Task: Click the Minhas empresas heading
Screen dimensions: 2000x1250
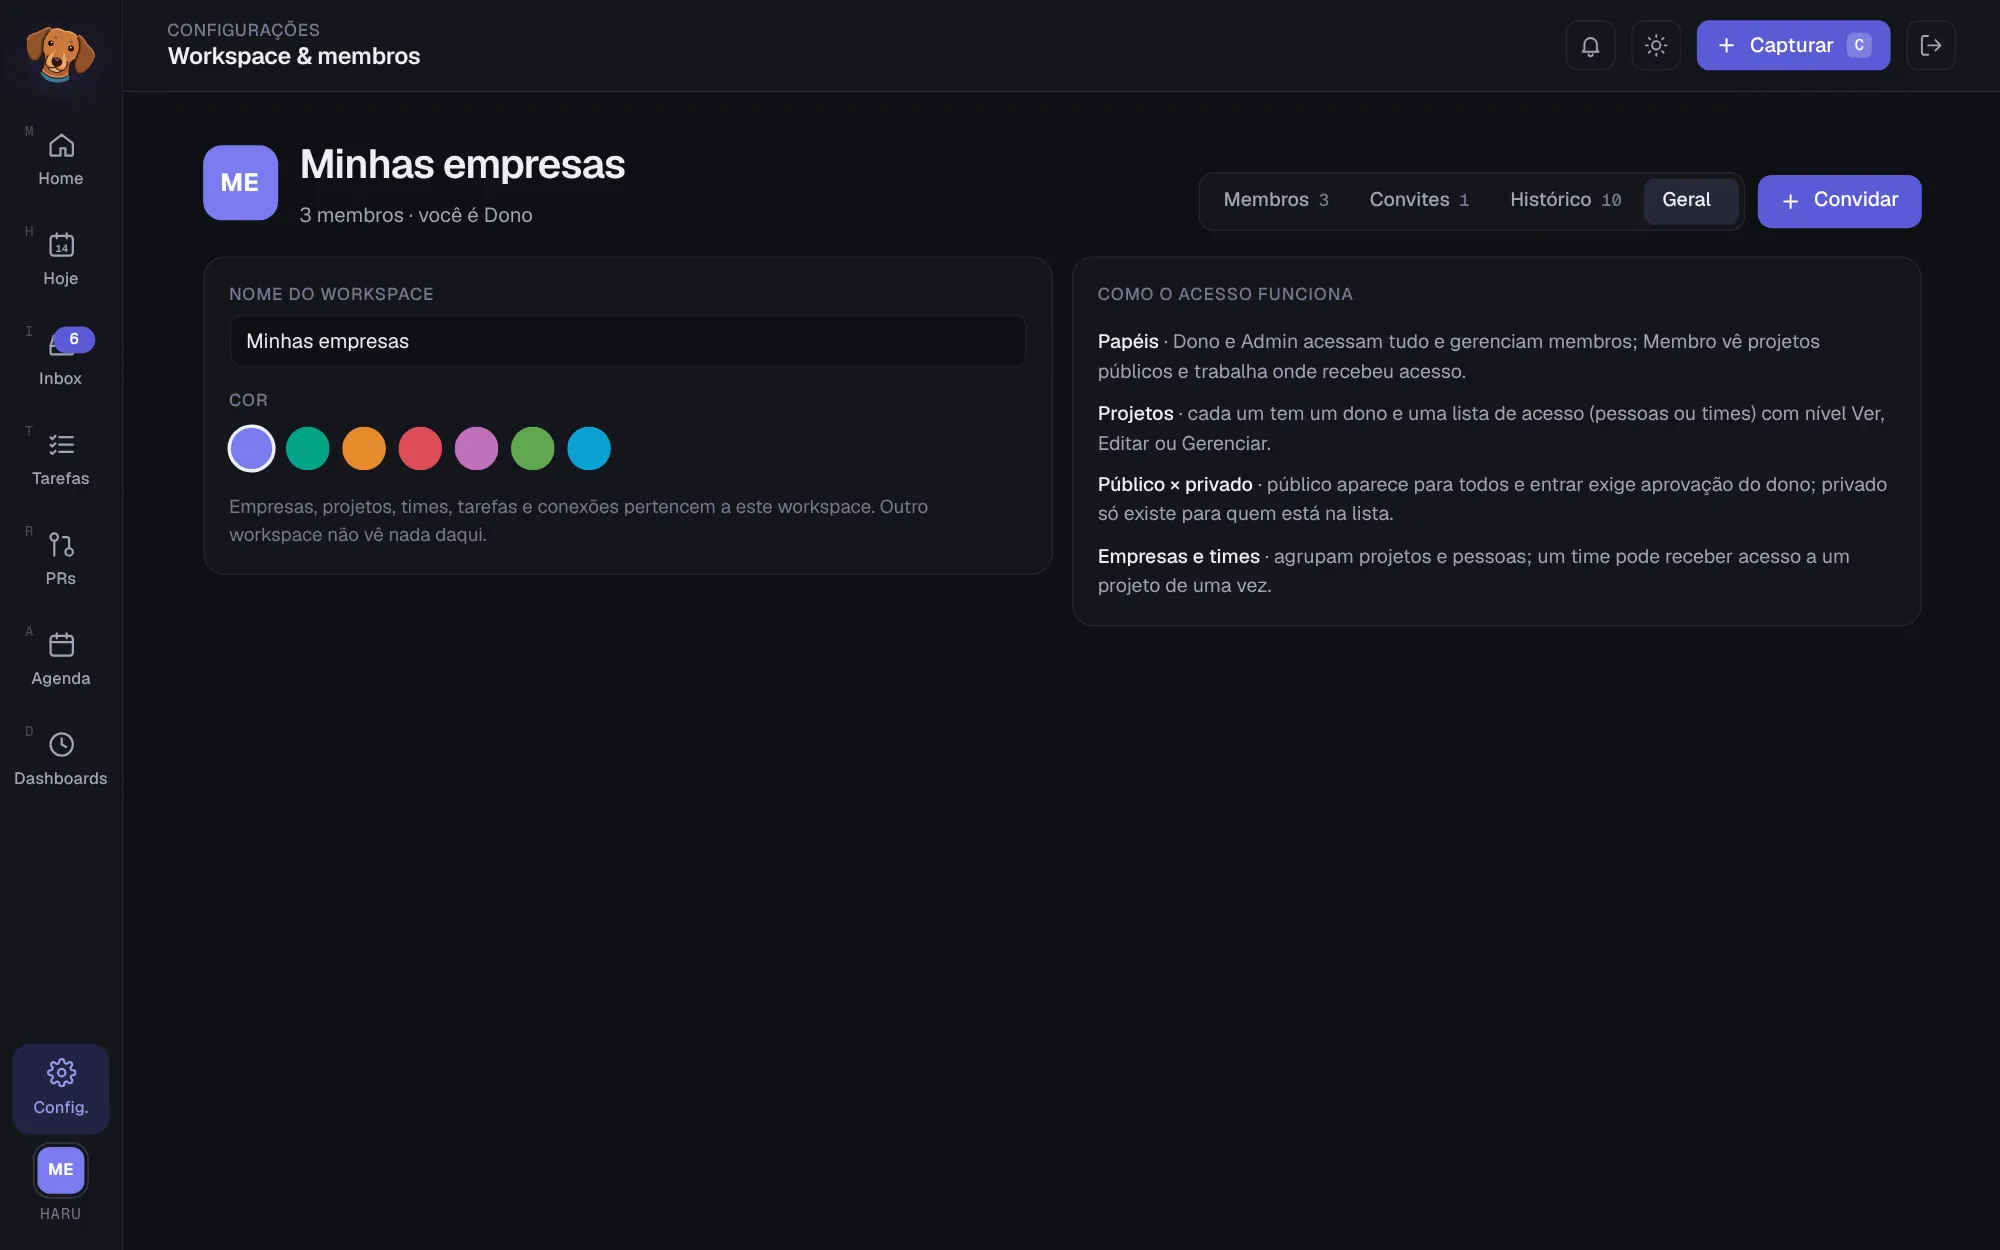Action: pyautogui.click(x=462, y=164)
